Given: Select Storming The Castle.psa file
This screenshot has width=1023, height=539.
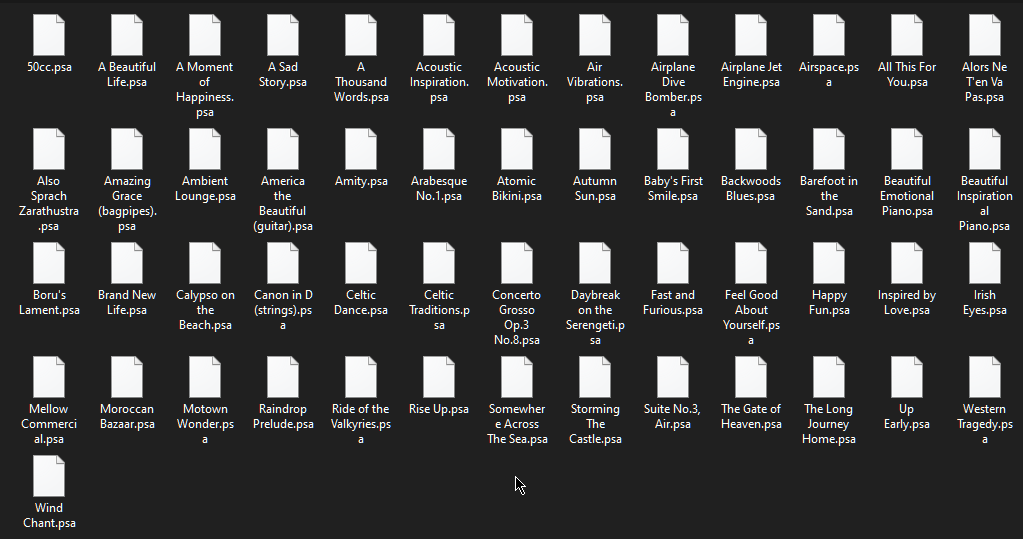Looking at the screenshot, I should pos(595,378).
